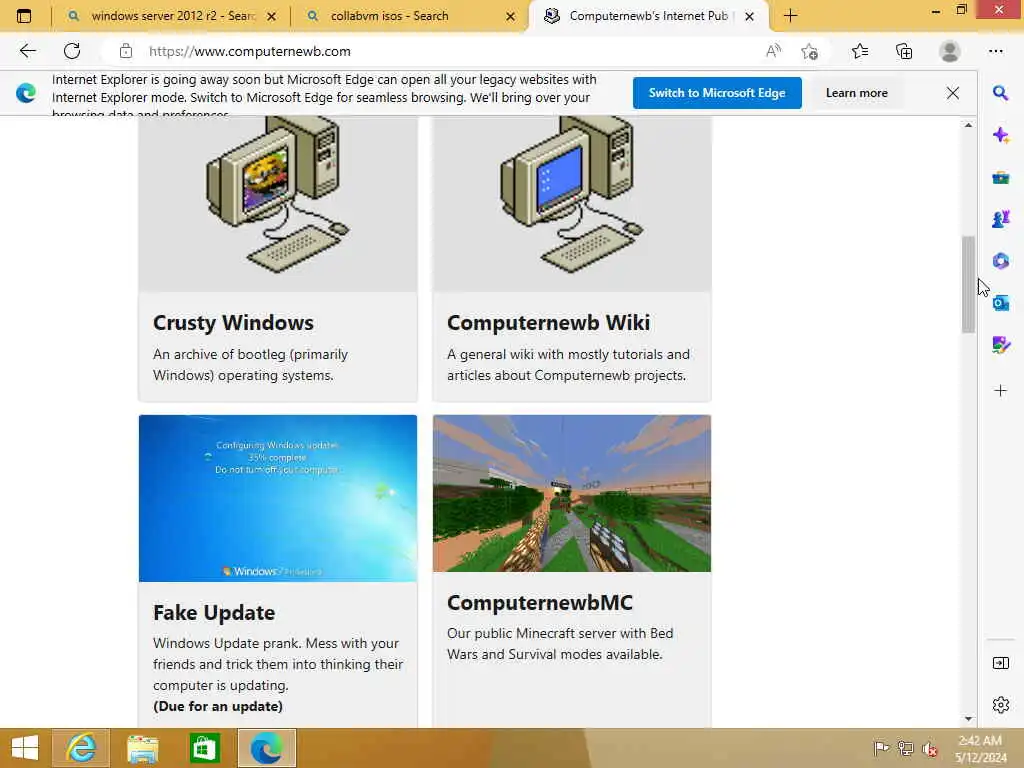This screenshot has width=1024, height=768.
Task: Close the windows server 2012 r2 tab
Action: pyautogui.click(x=272, y=16)
